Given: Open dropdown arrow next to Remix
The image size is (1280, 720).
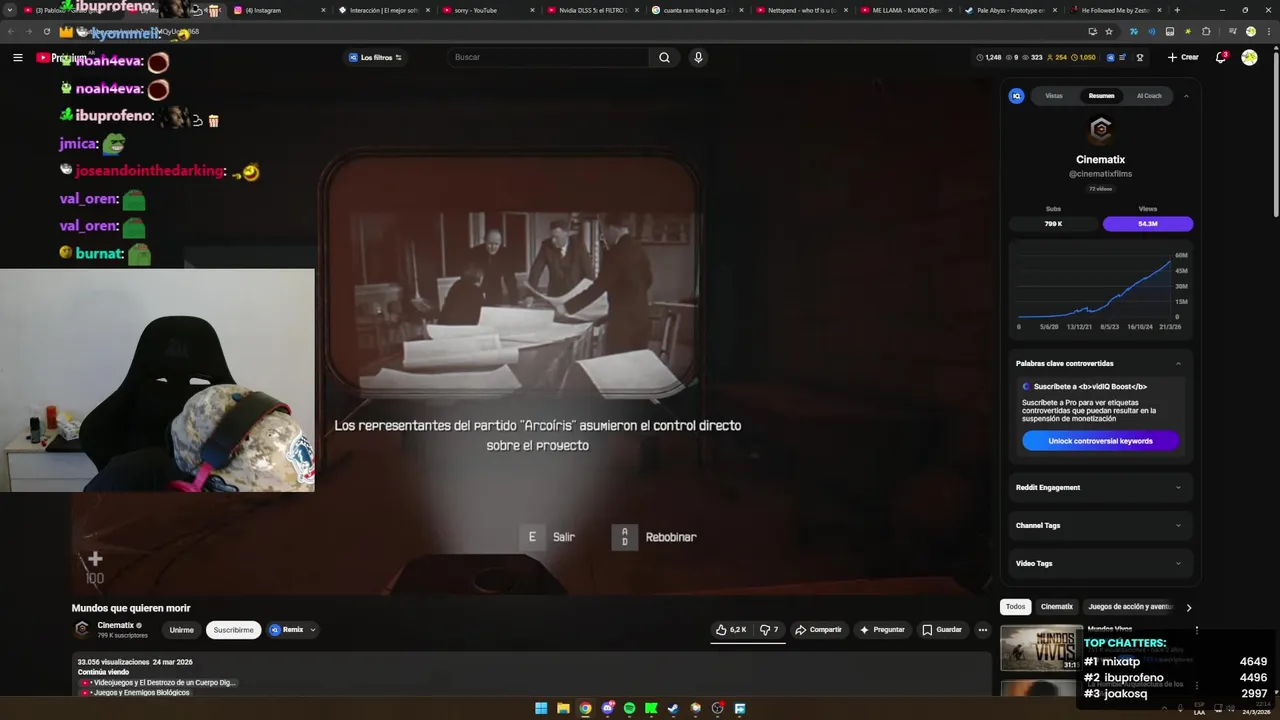Looking at the screenshot, I should [x=313, y=630].
